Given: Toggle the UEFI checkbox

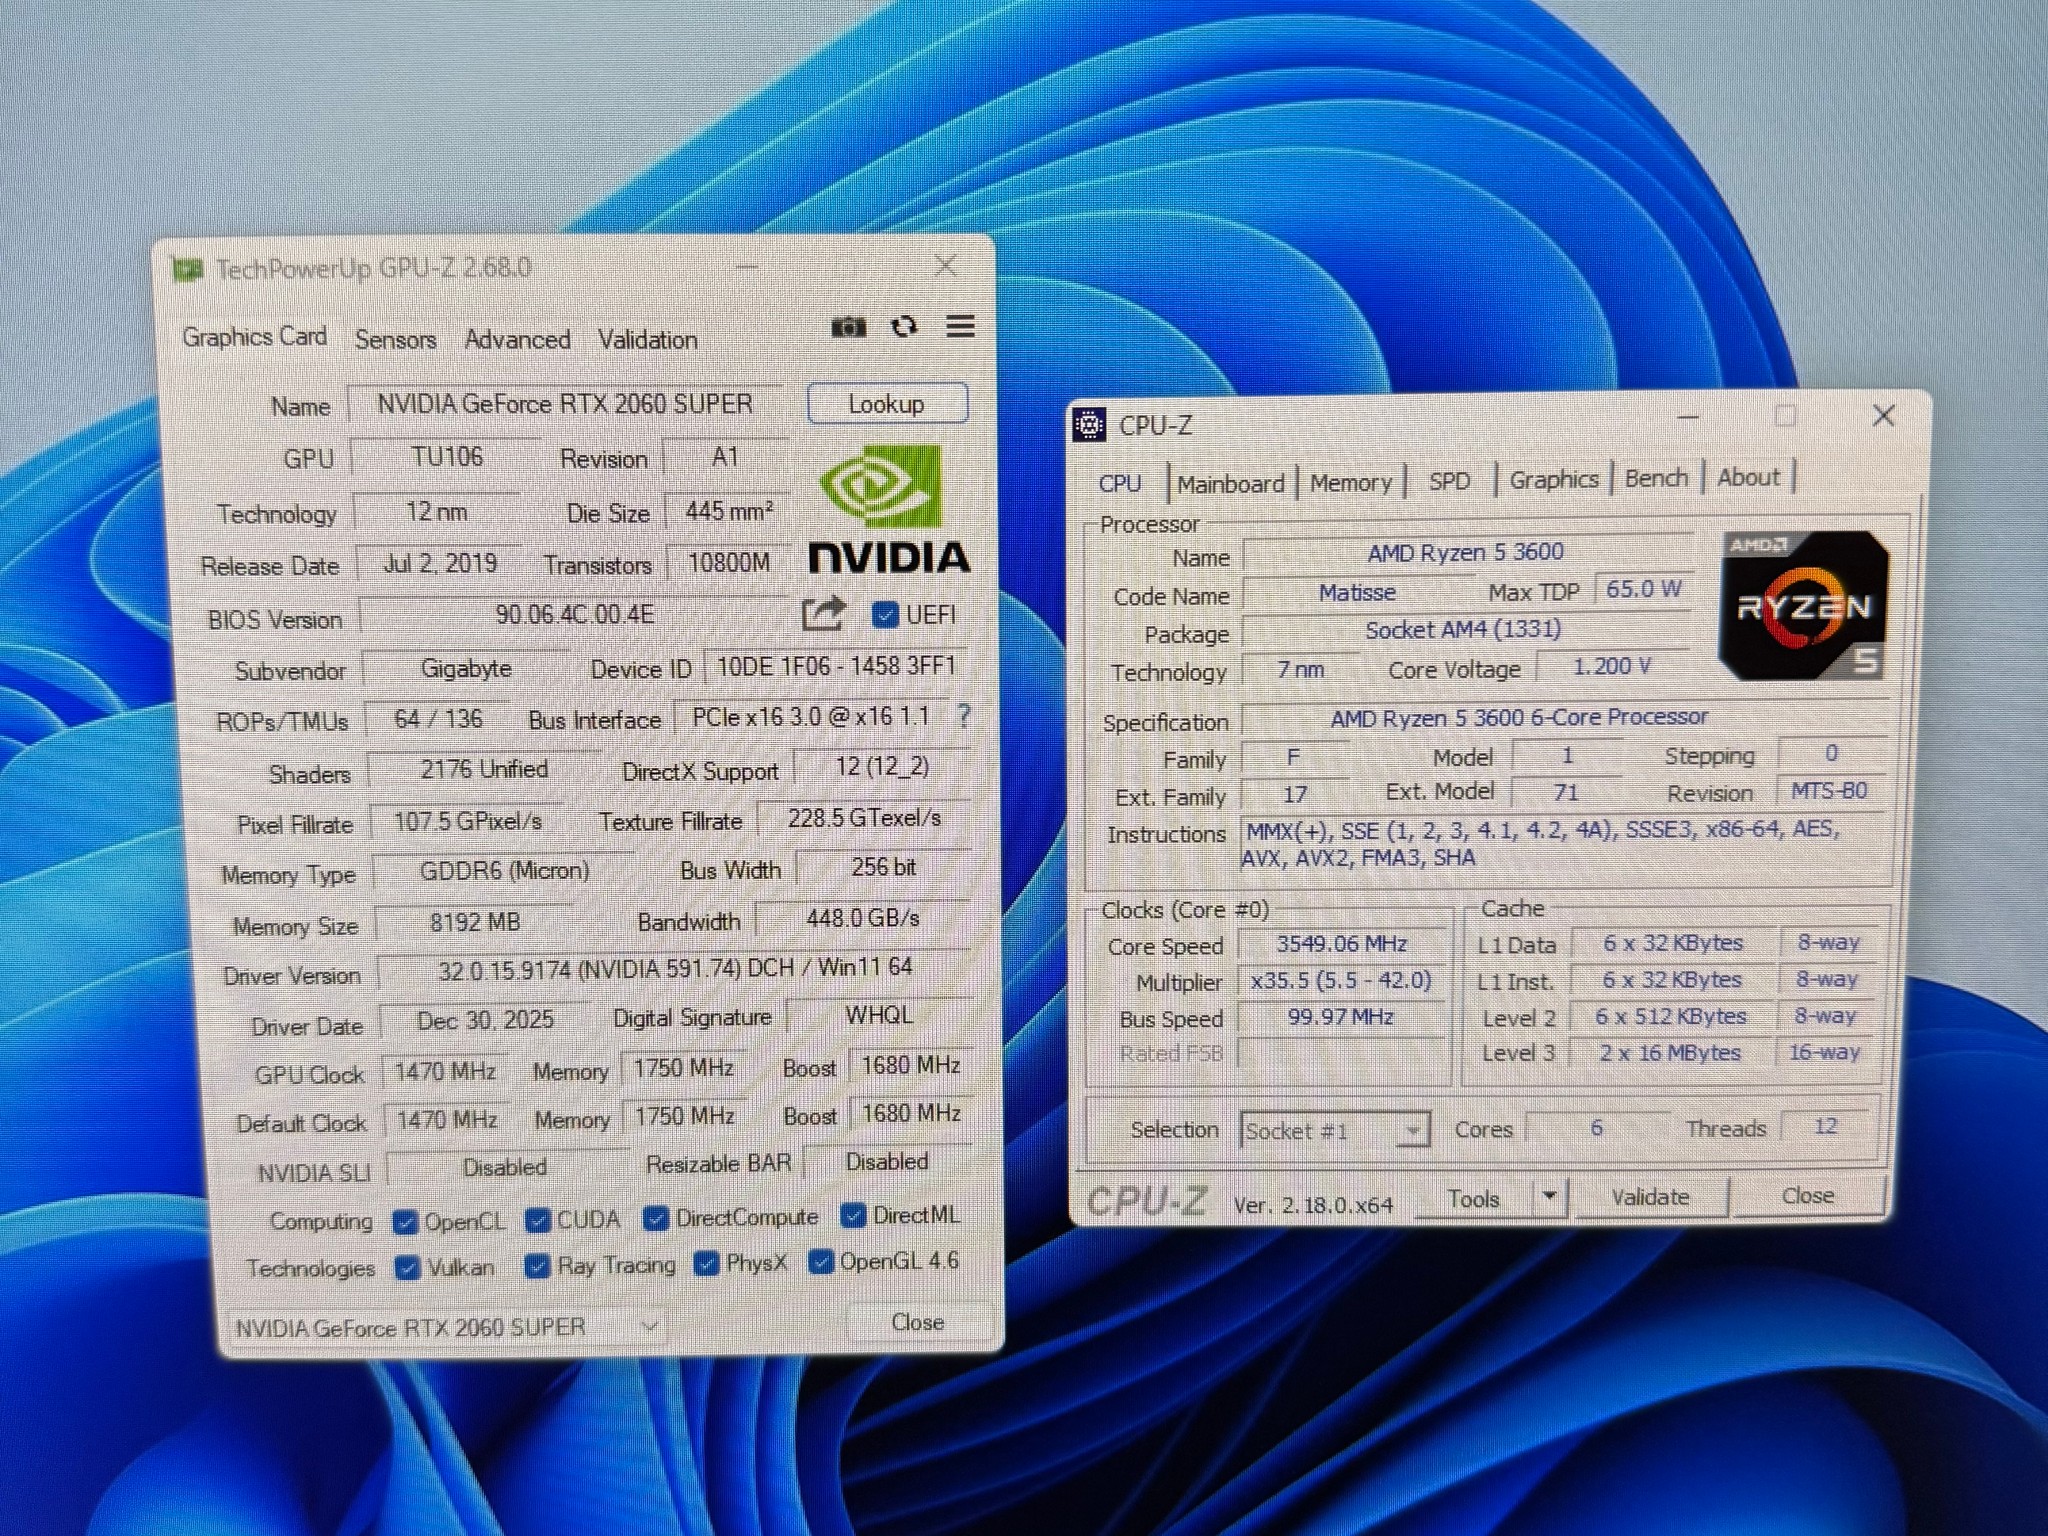Looking at the screenshot, I should coord(884,614).
